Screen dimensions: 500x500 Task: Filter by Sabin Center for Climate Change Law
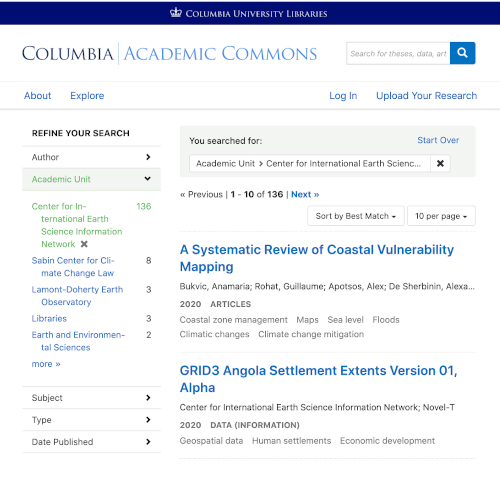pyautogui.click(x=73, y=267)
